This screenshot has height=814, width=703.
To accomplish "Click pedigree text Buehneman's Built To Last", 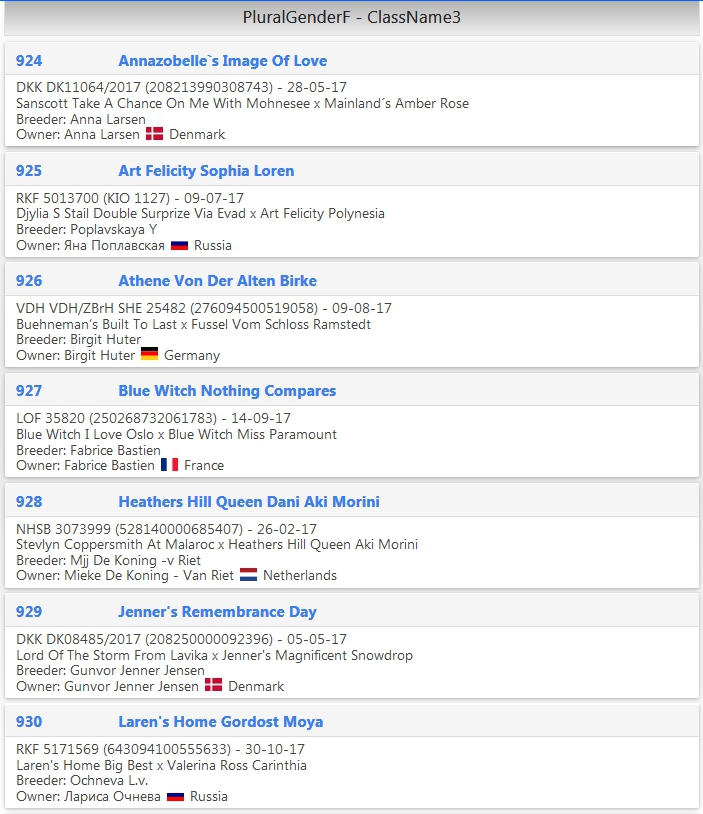I will [x=194, y=324].
